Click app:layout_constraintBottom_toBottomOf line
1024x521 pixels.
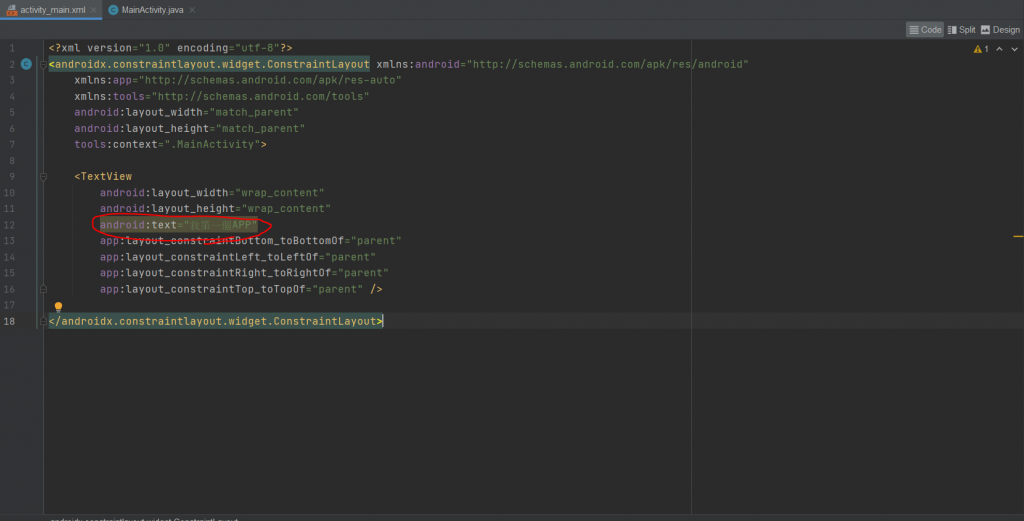(251, 241)
